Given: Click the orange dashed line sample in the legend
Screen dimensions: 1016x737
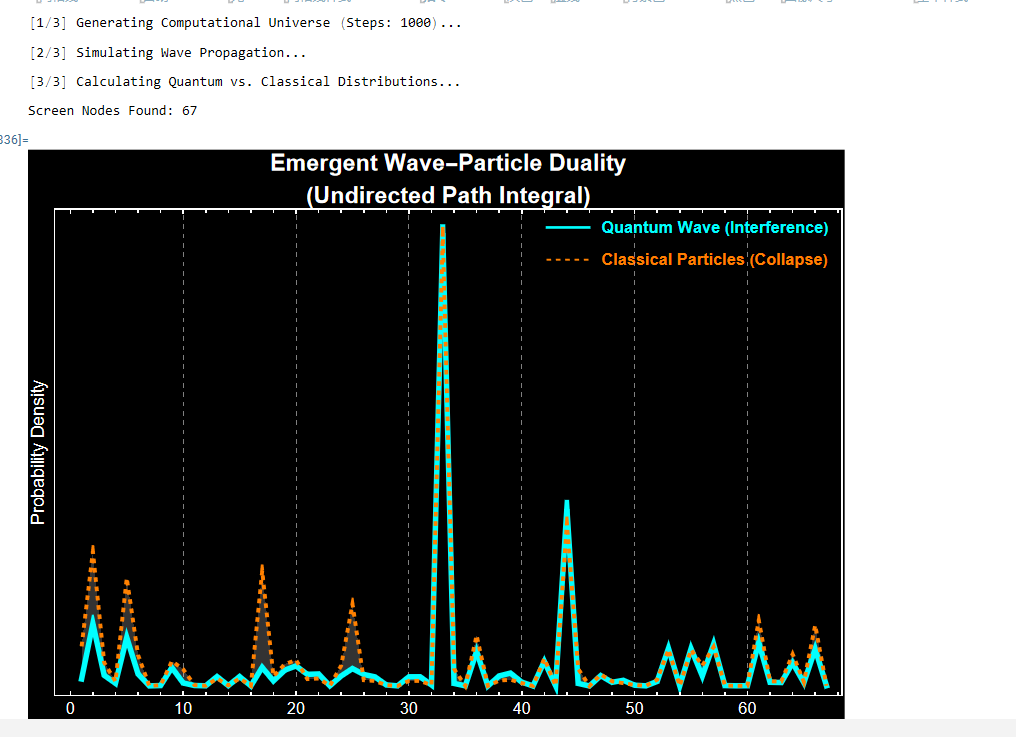Looking at the screenshot, I should [x=568, y=260].
